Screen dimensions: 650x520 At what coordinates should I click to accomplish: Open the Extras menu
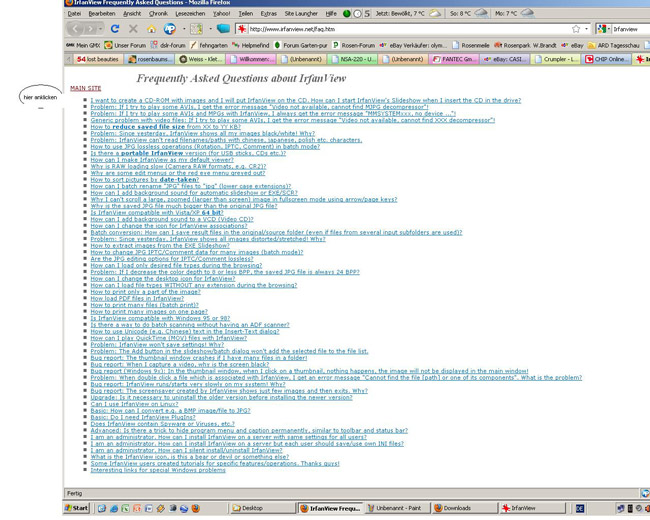269,13
